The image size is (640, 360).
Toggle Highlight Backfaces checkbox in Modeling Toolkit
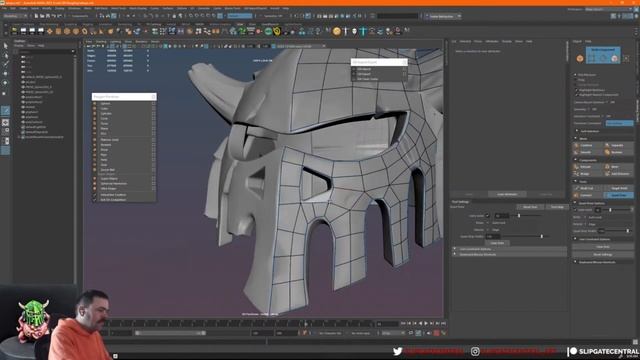[577, 90]
